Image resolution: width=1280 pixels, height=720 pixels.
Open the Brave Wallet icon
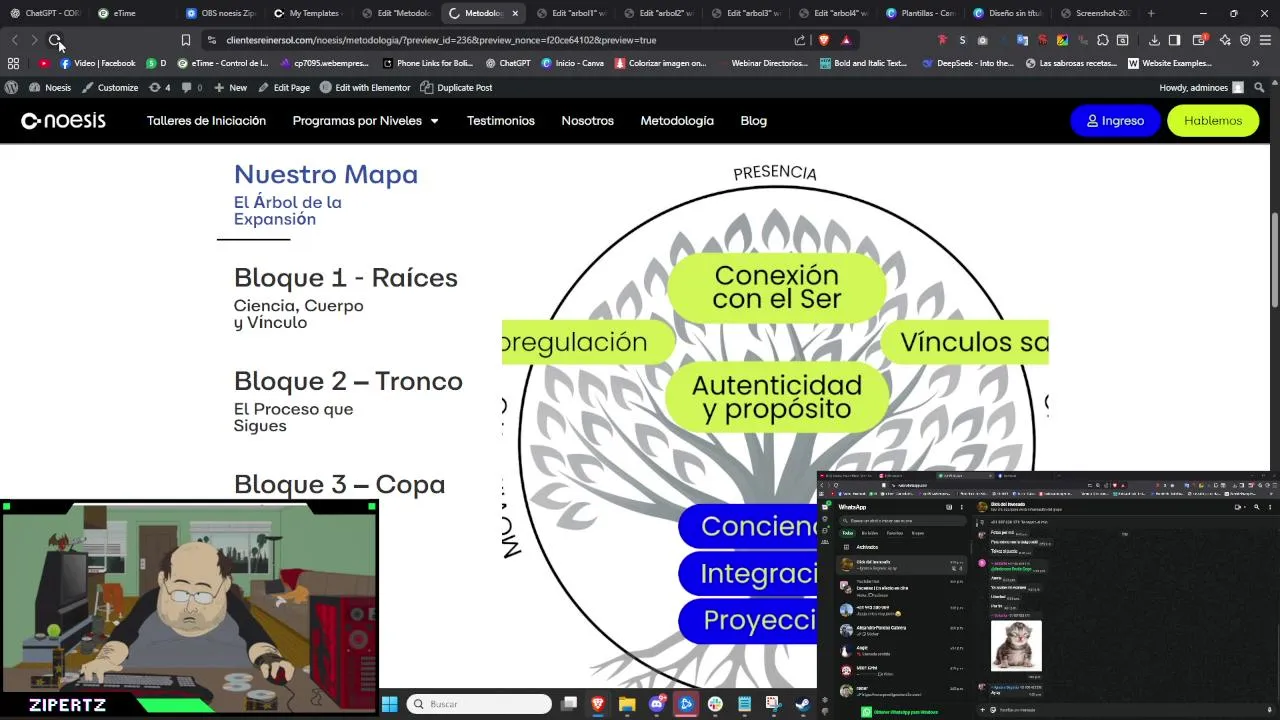click(x=1201, y=40)
